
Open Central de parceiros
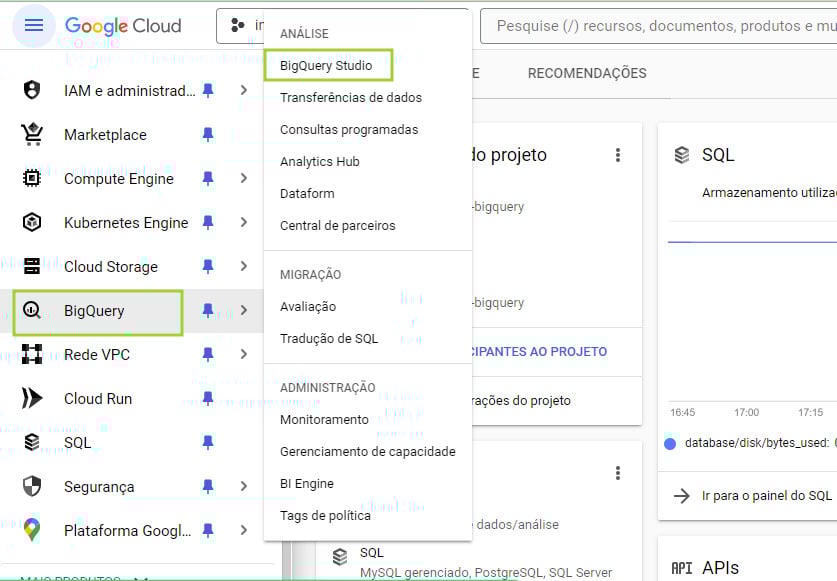tap(337, 226)
